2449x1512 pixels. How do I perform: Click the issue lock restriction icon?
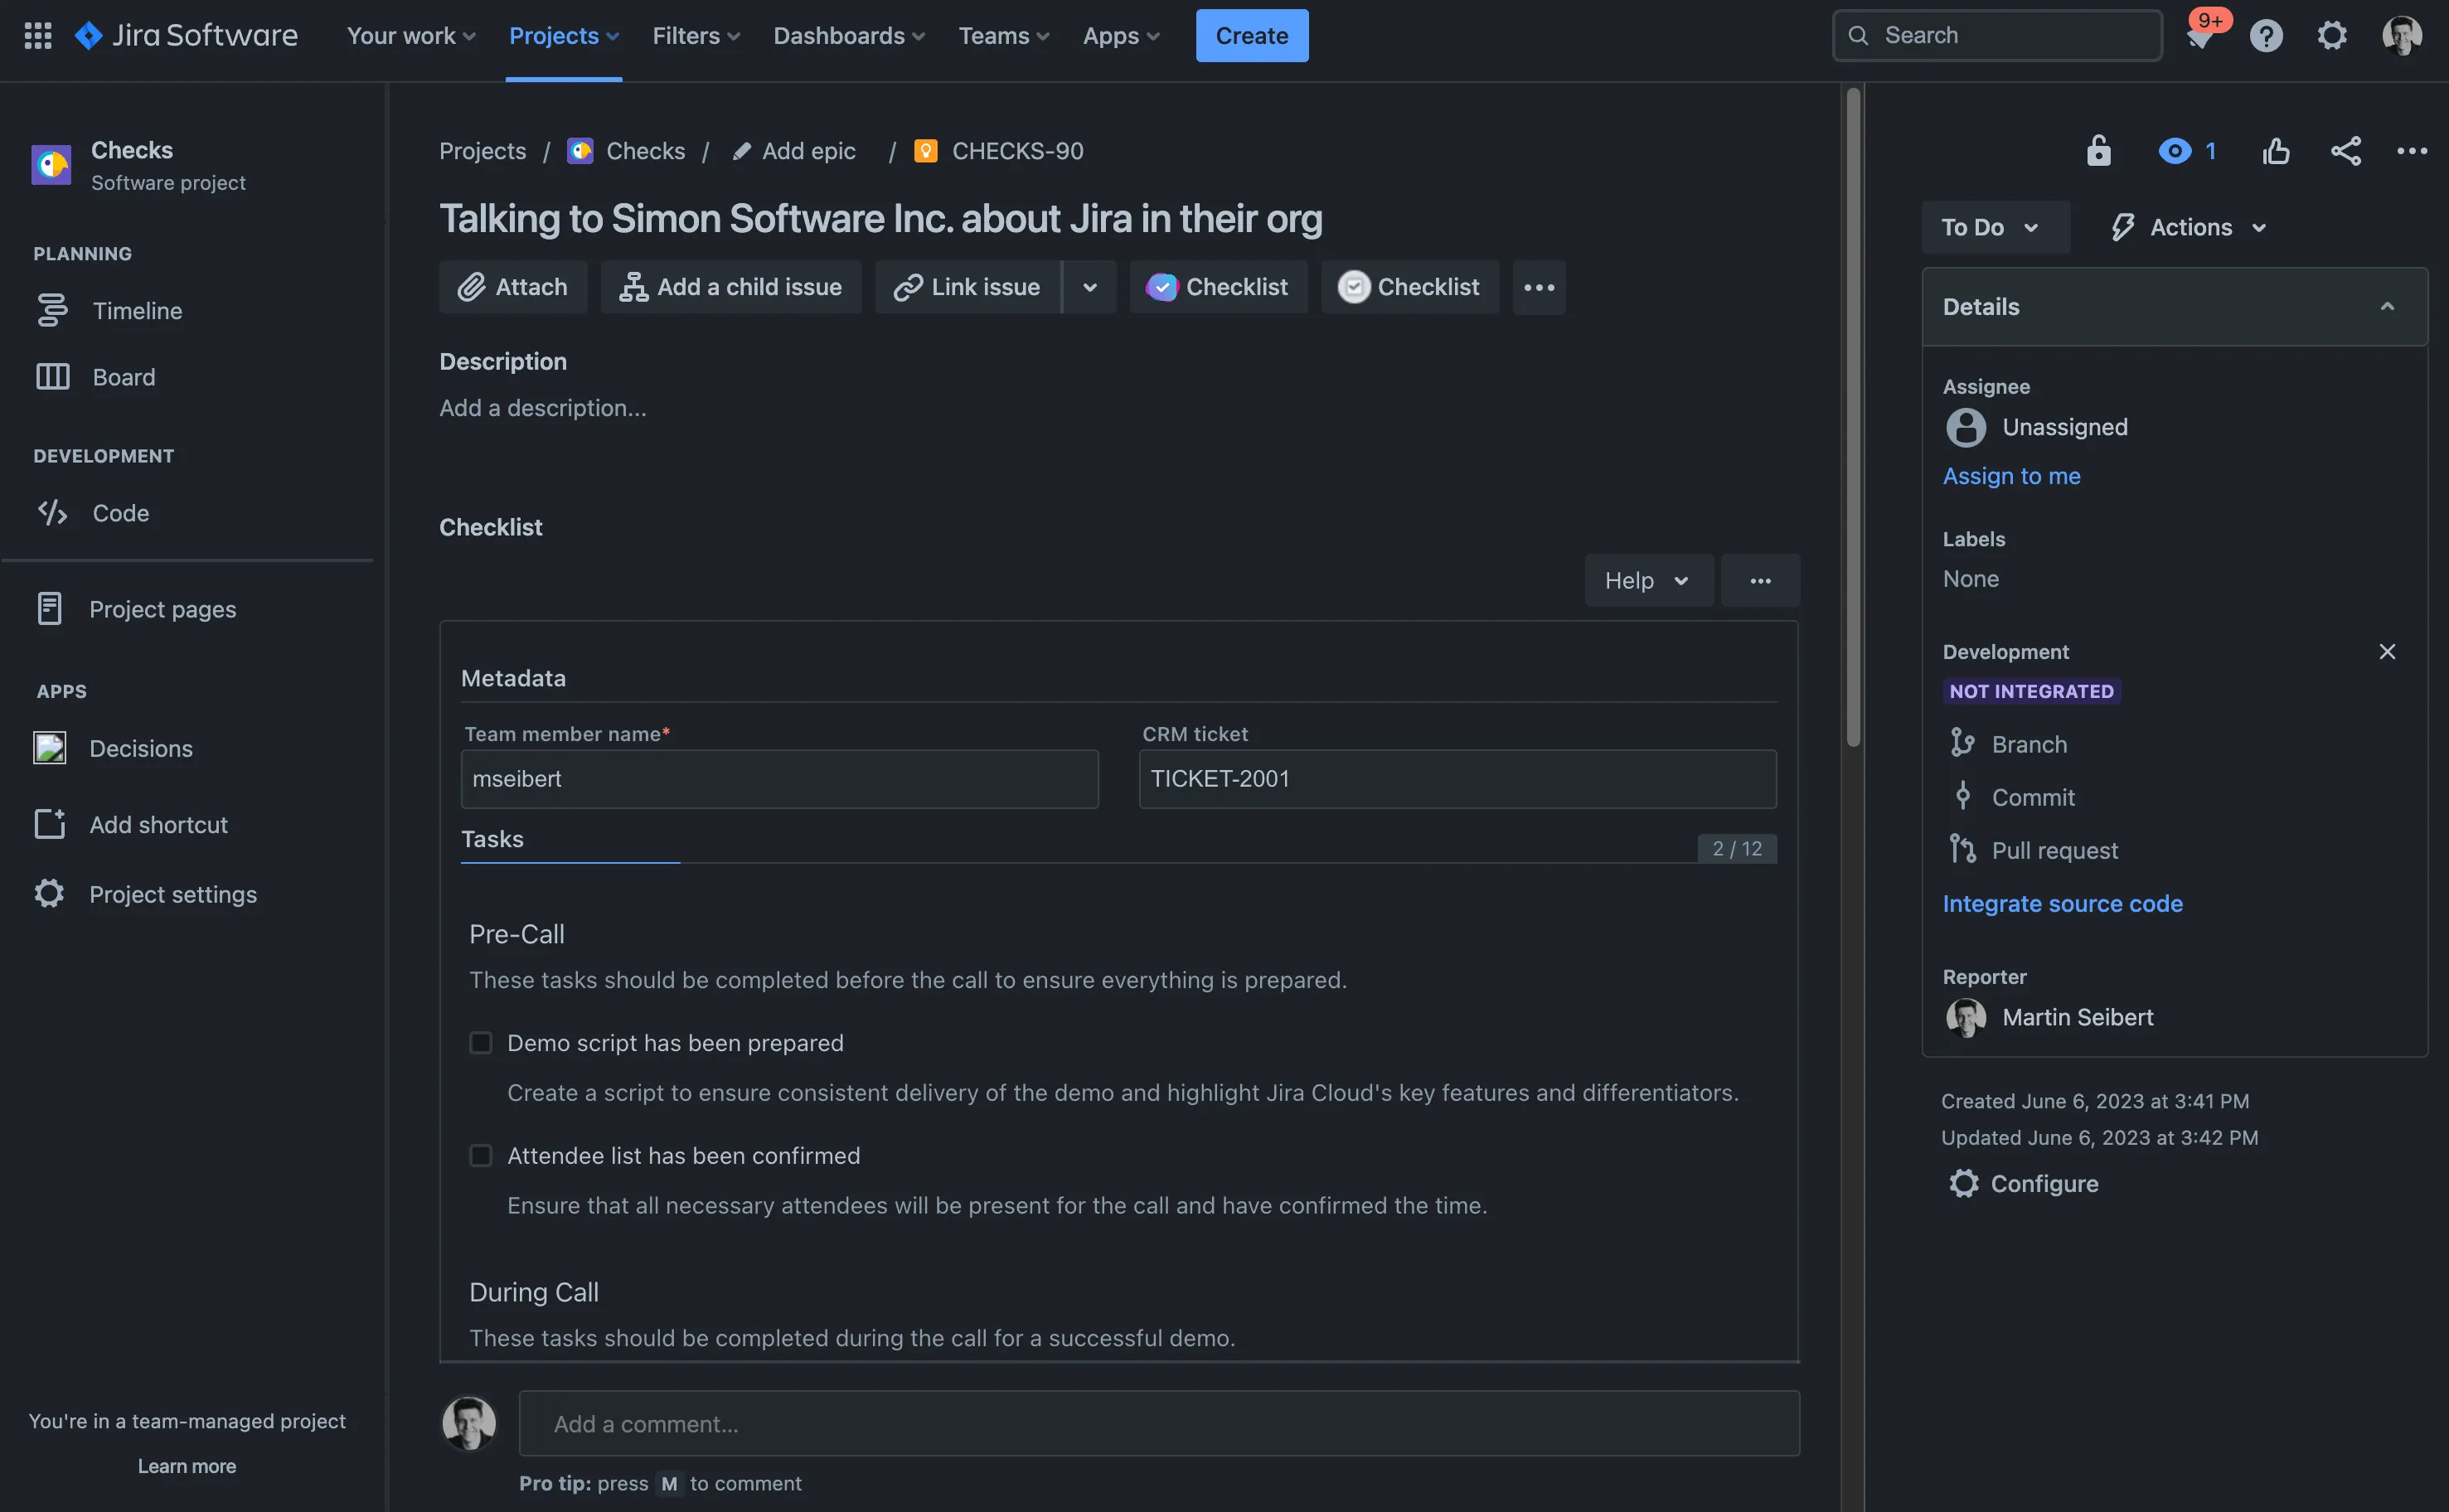point(2098,151)
